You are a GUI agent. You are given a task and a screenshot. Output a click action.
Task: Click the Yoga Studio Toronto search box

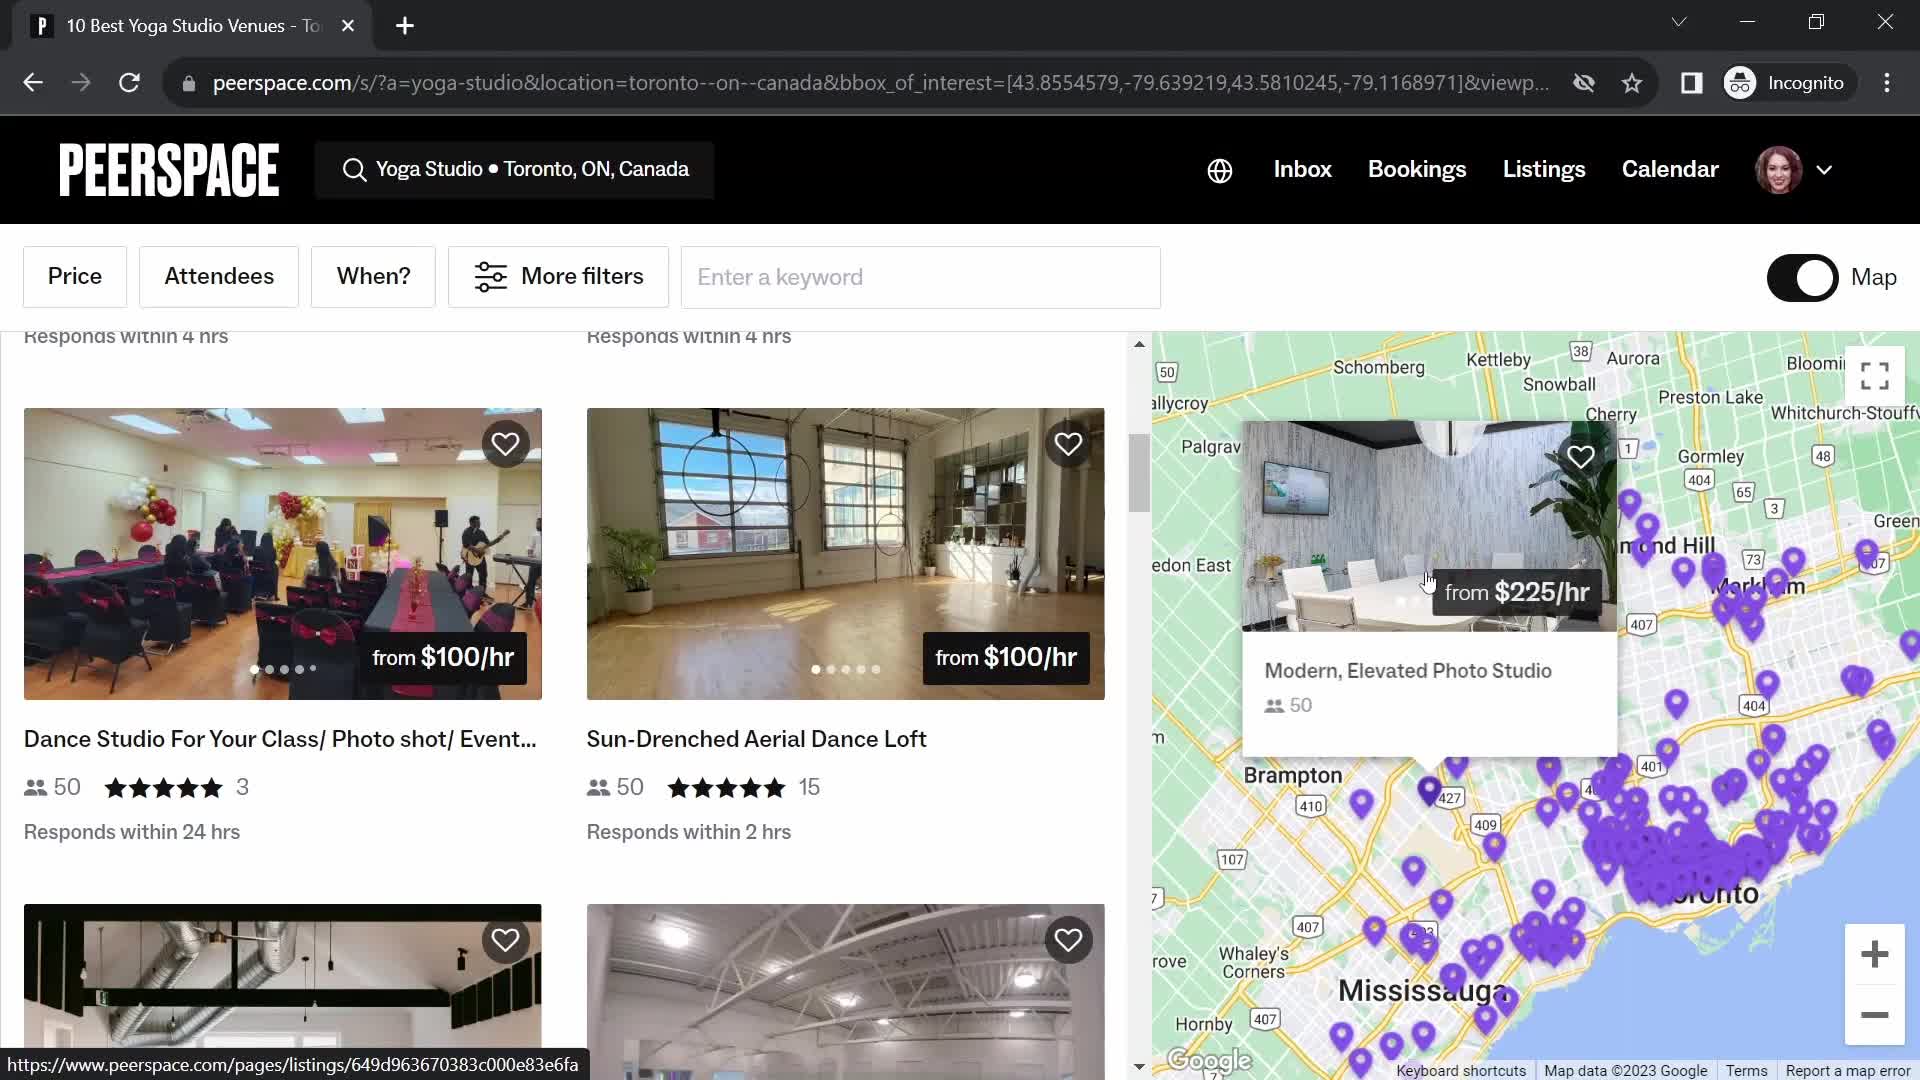[514, 170]
